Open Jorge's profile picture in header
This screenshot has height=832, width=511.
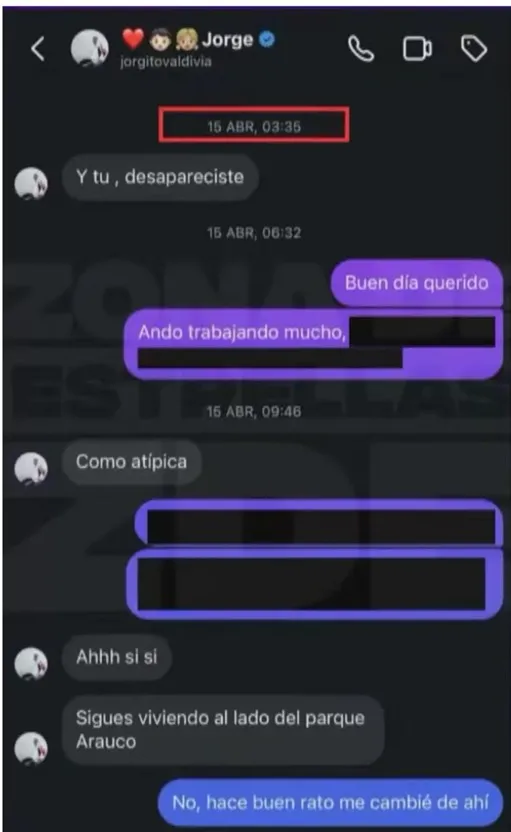90,48
